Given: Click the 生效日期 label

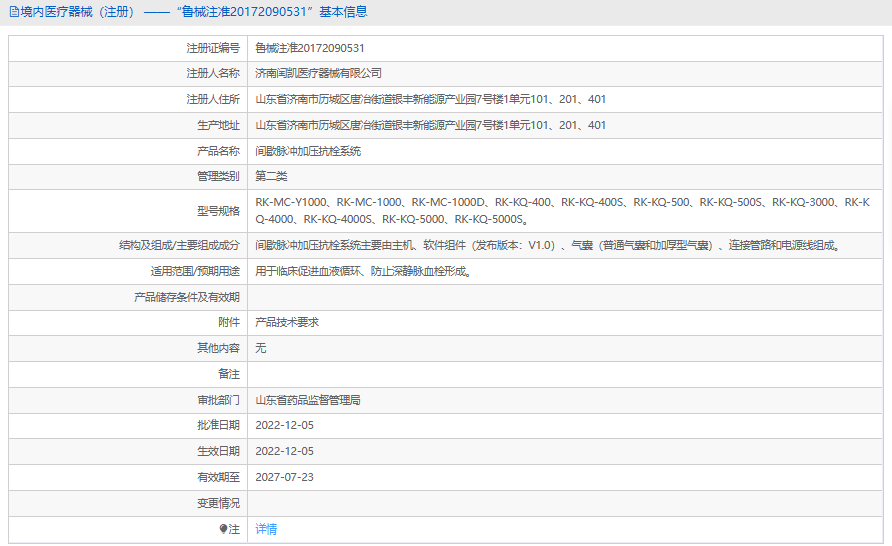Looking at the screenshot, I should (x=218, y=452).
